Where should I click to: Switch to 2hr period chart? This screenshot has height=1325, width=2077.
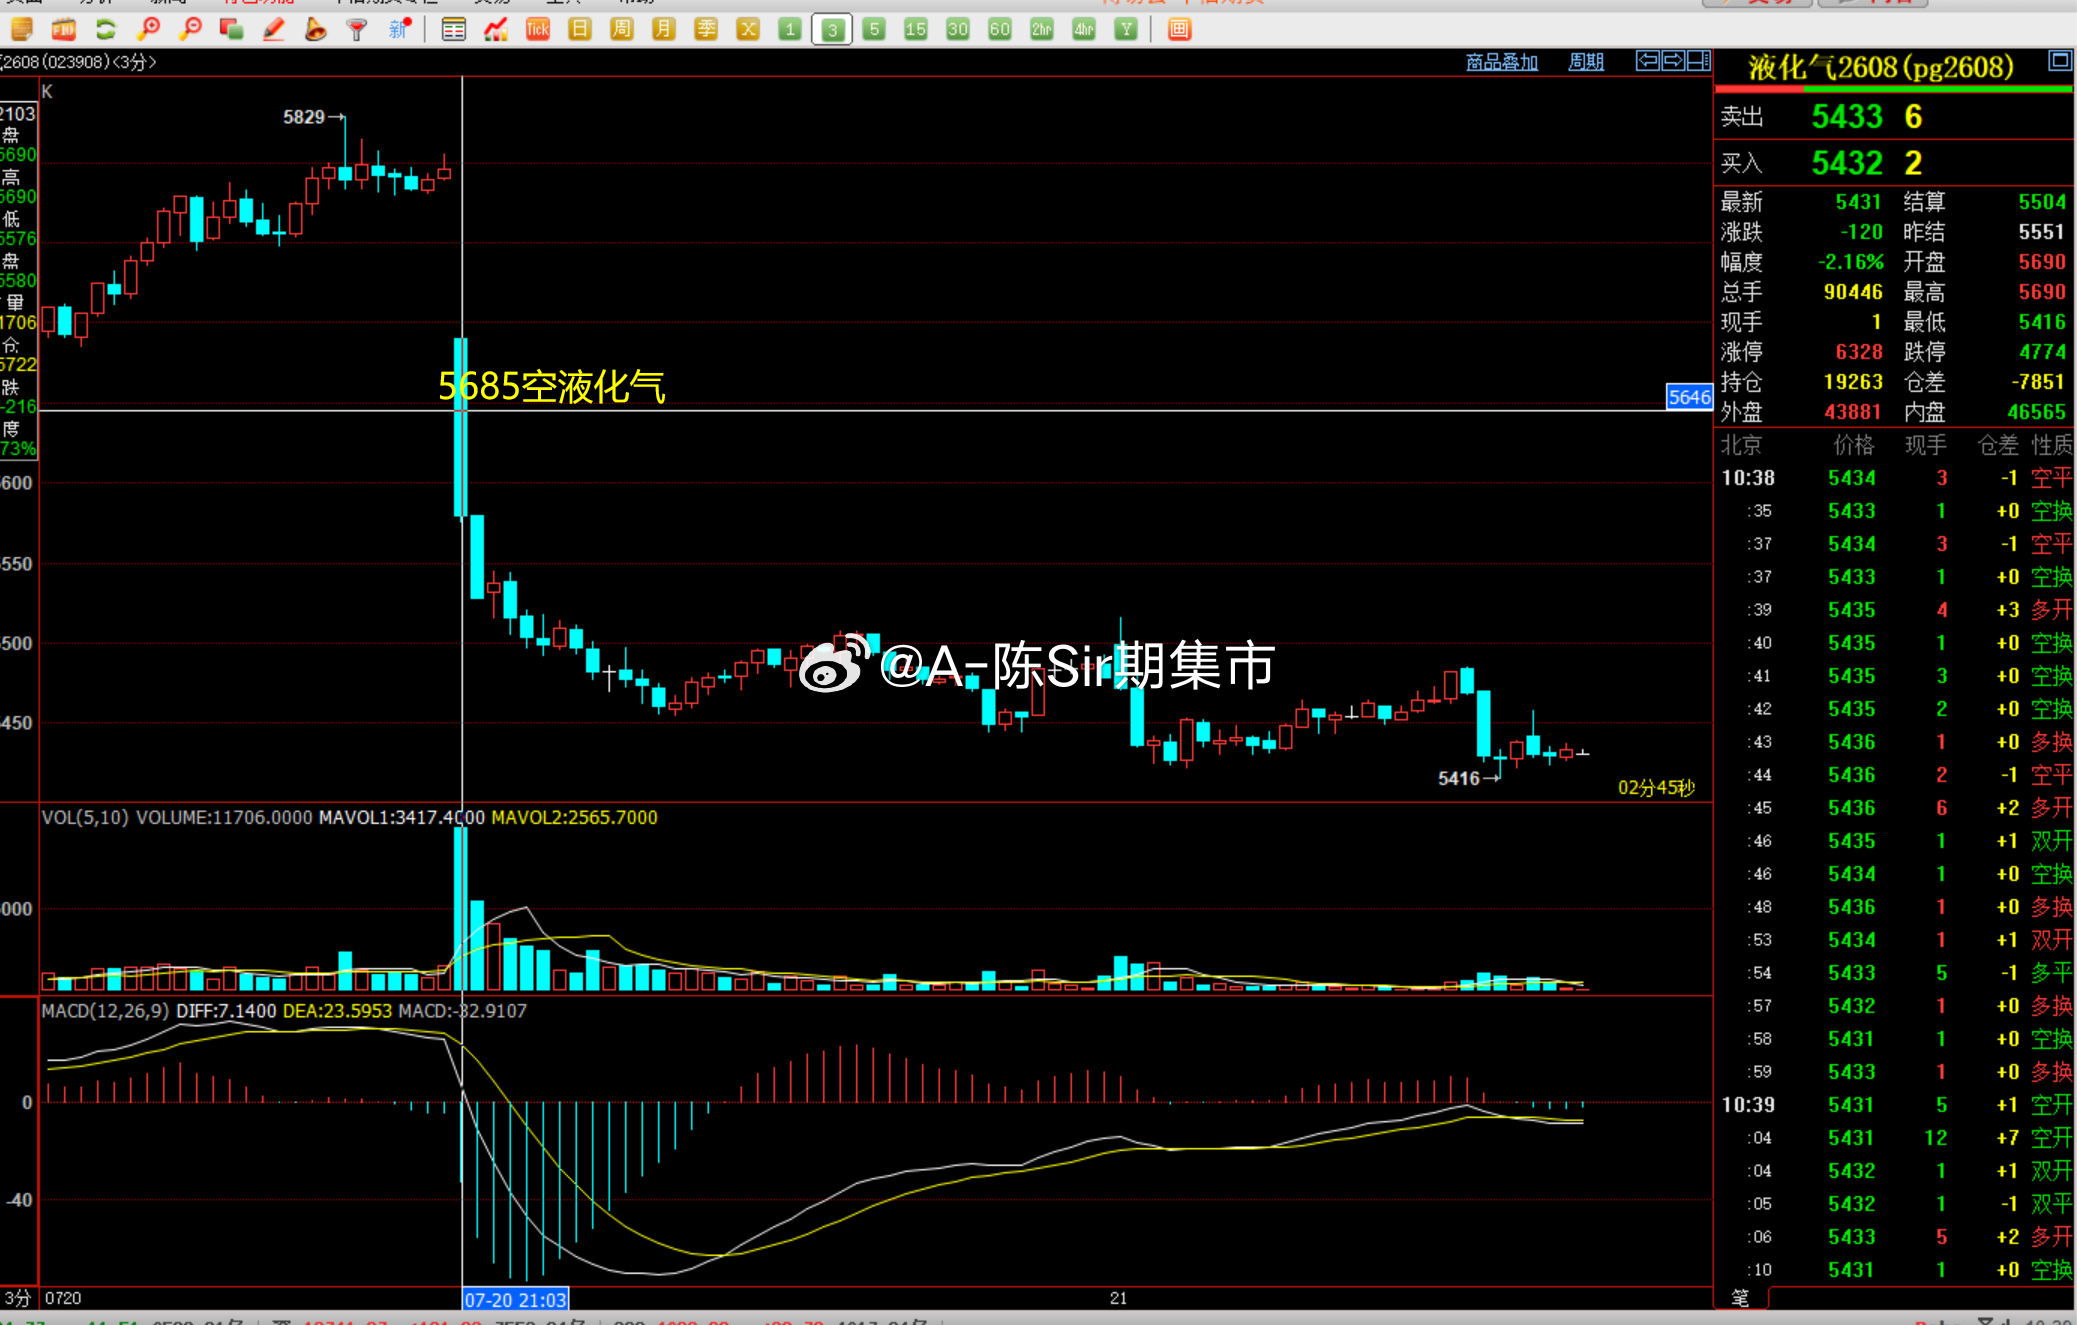click(1042, 29)
